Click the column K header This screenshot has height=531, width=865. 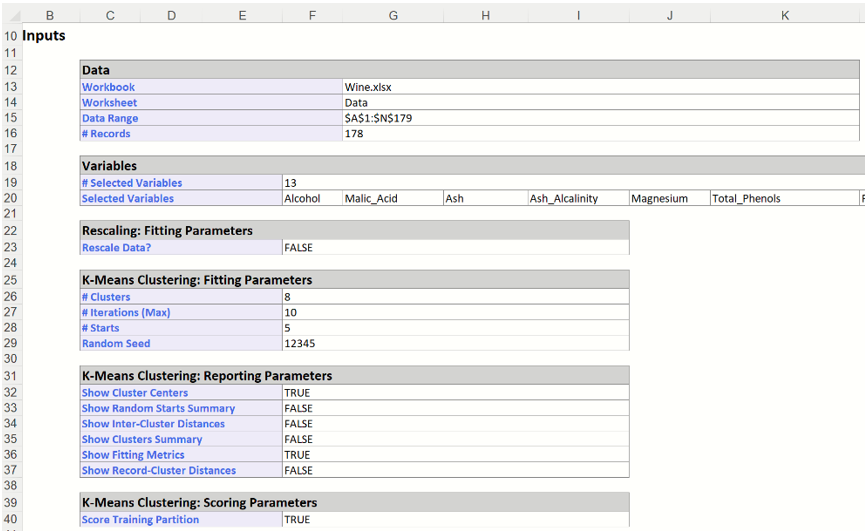(x=784, y=16)
